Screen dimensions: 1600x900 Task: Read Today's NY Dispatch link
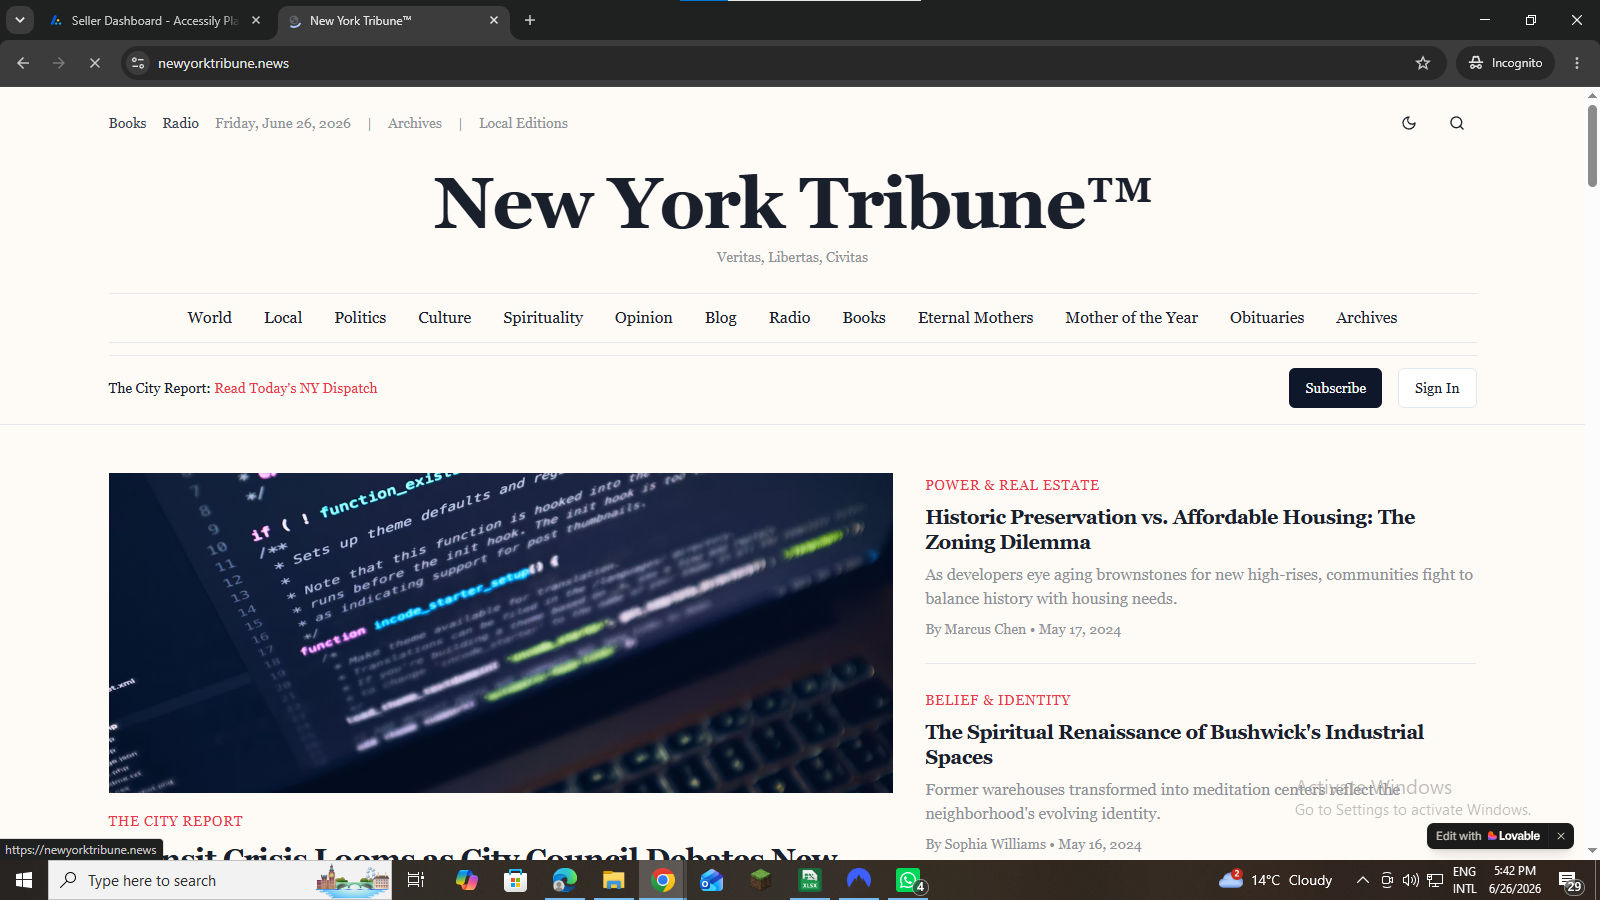[x=296, y=388]
